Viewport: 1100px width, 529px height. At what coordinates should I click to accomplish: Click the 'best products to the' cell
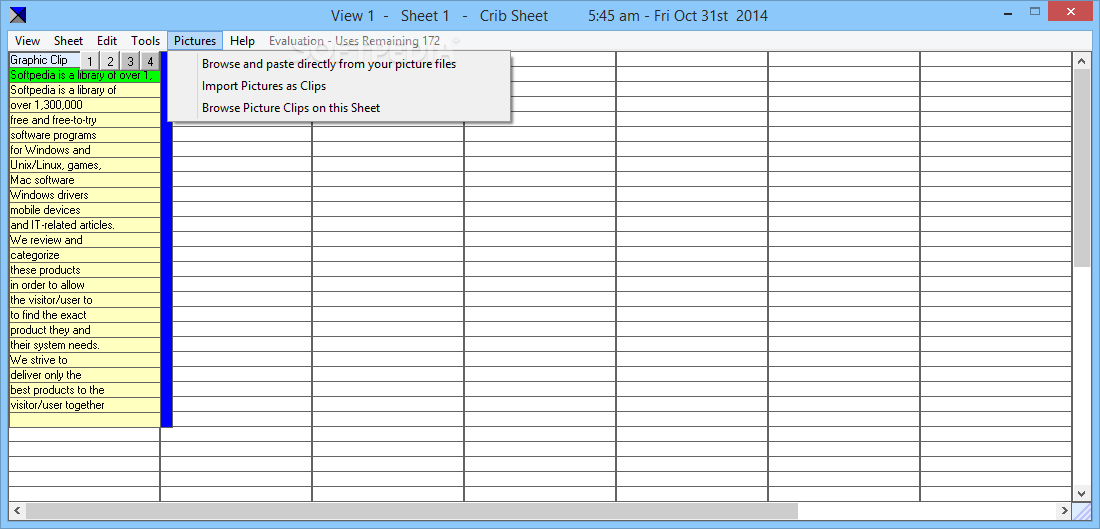click(85, 389)
